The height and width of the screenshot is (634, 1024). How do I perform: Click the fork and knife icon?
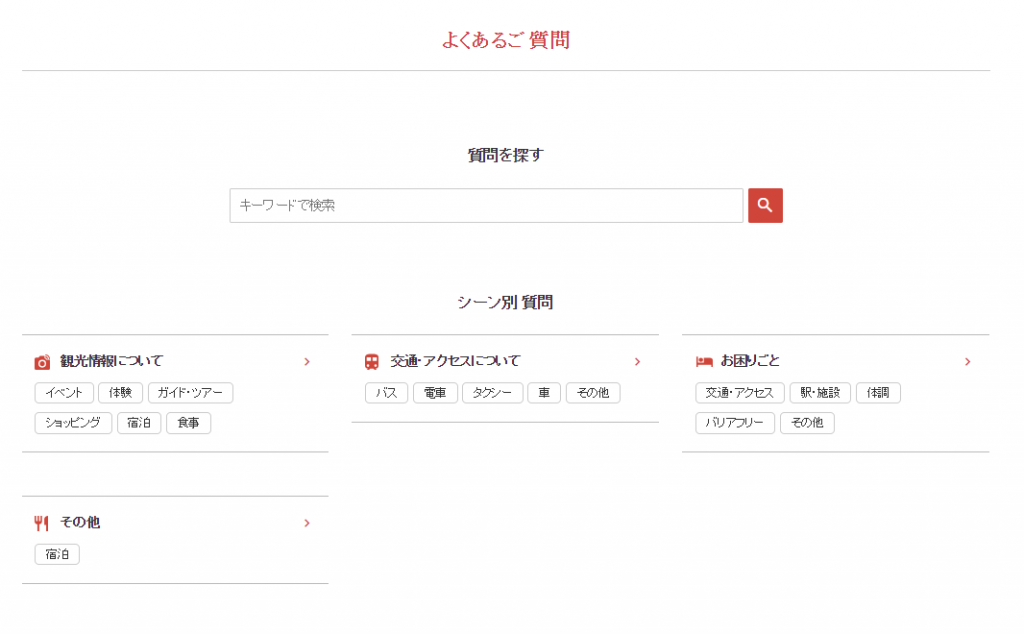point(41,523)
